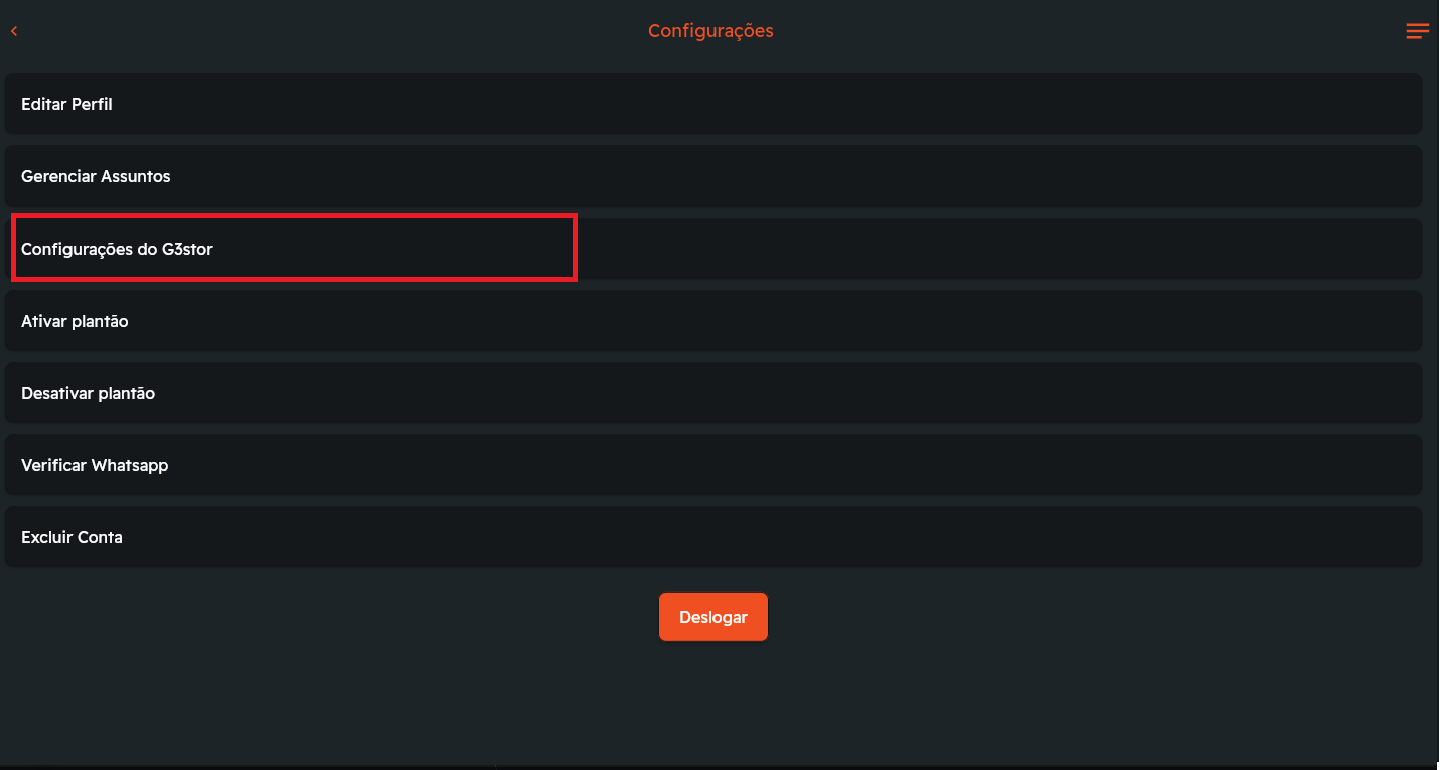Image resolution: width=1440 pixels, height=770 pixels.
Task: Choose the Desativar plantão row
Action: click(x=712, y=393)
